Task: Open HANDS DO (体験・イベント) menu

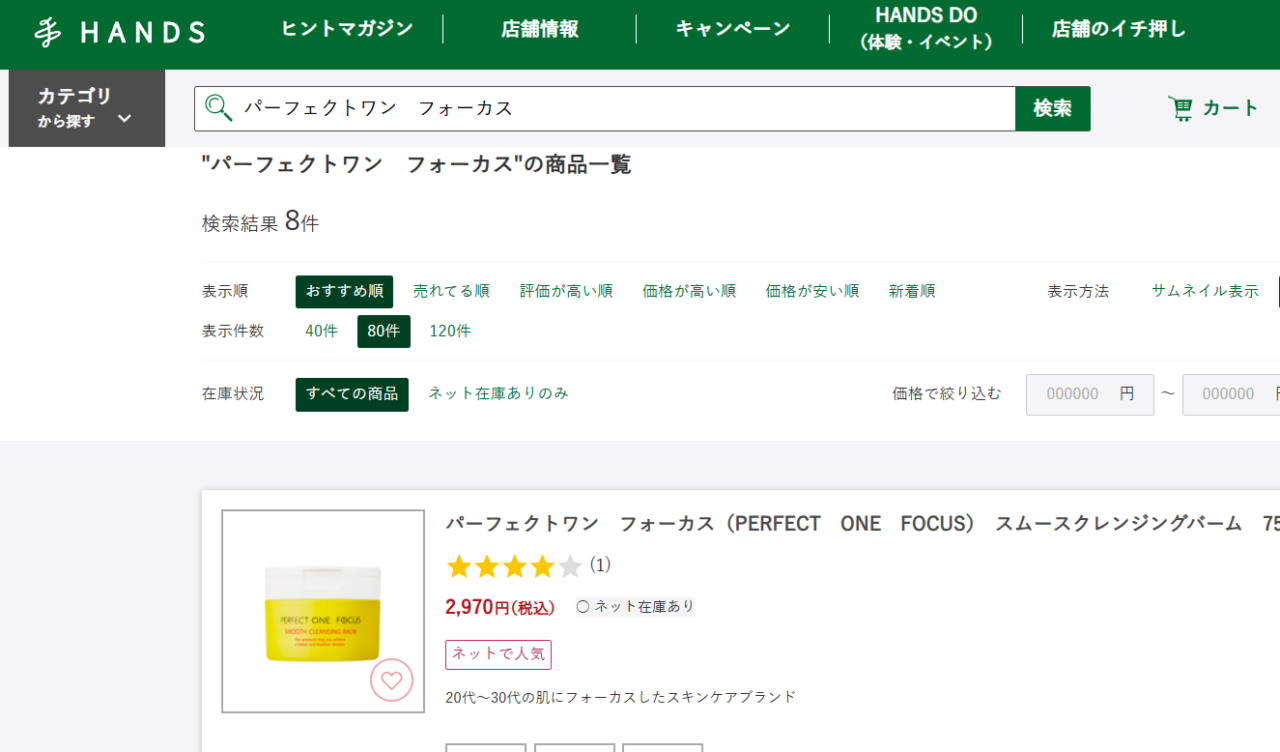Action: (926, 29)
